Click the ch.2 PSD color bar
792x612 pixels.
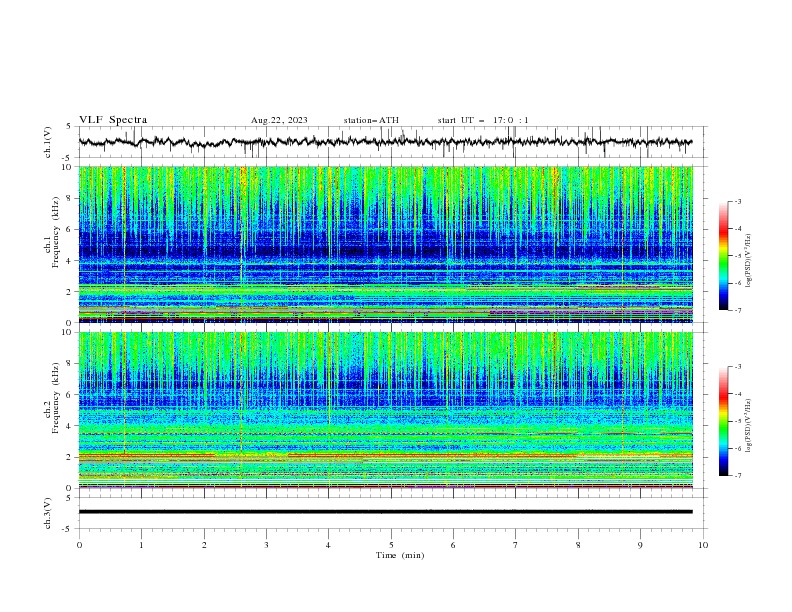click(723, 421)
